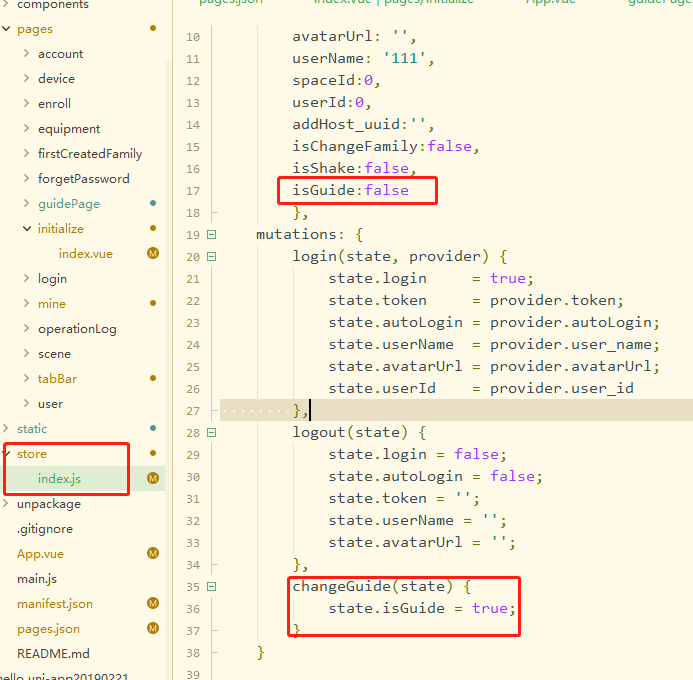
Task: Expand the forgetPassword folder chevron
Action: pos(27,178)
